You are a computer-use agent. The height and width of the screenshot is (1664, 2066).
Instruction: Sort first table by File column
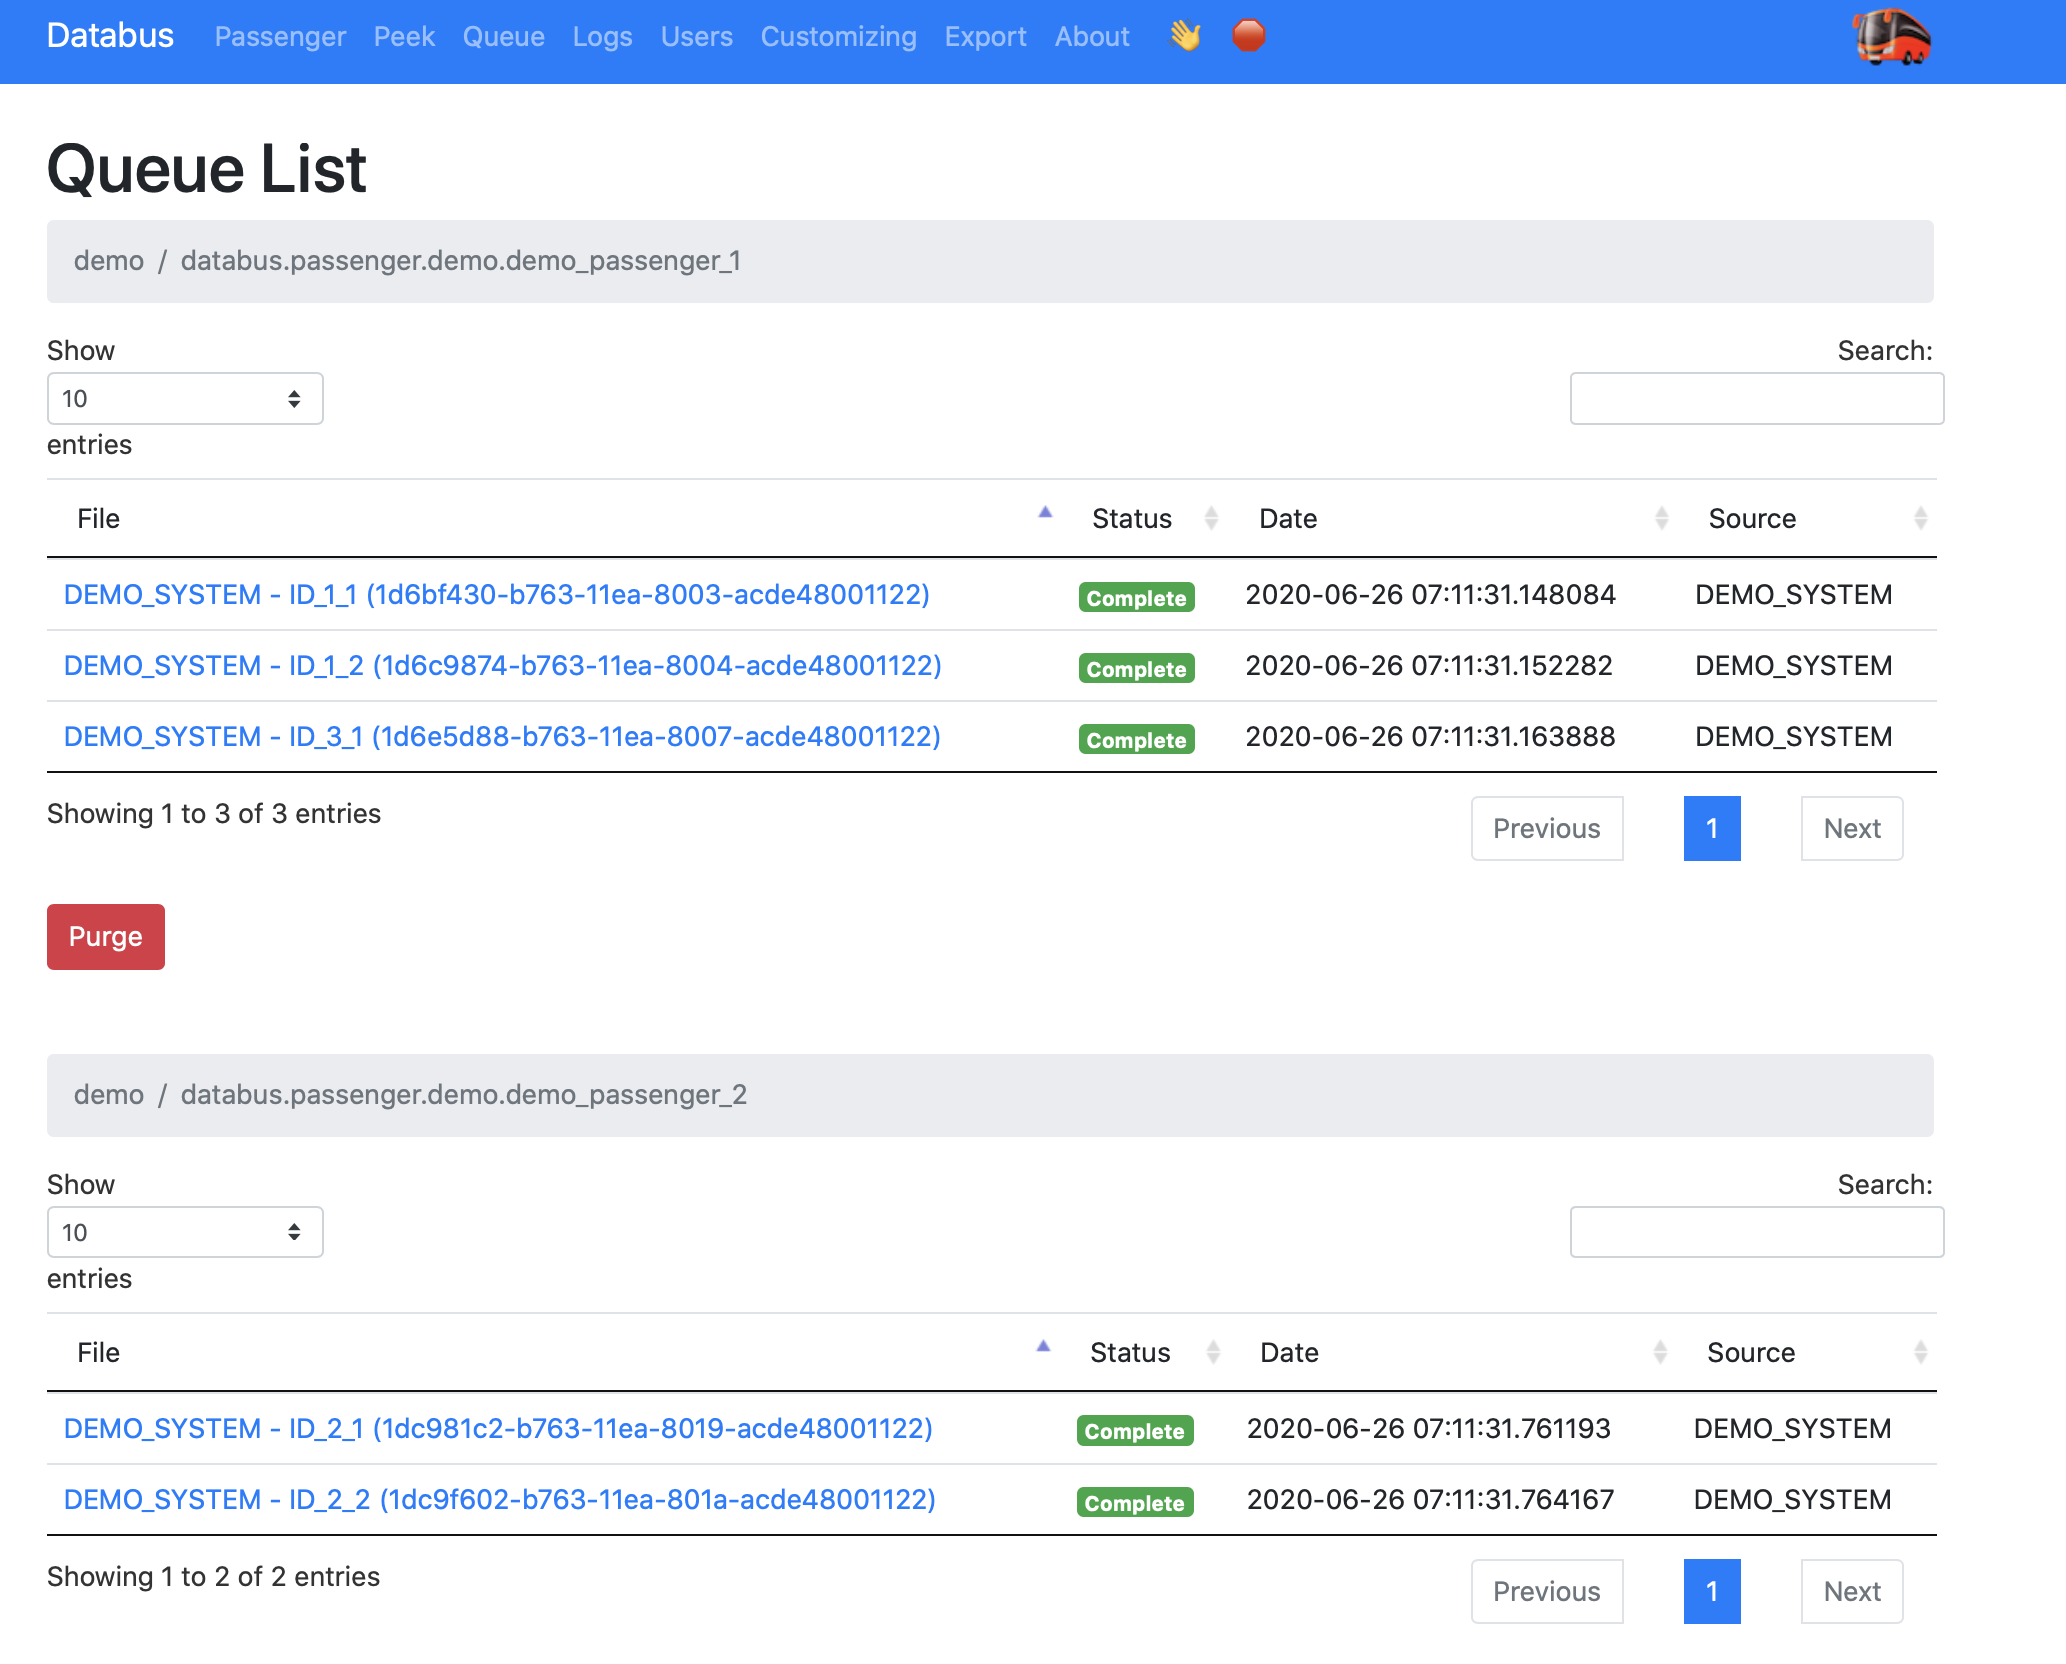[x=98, y=519]
